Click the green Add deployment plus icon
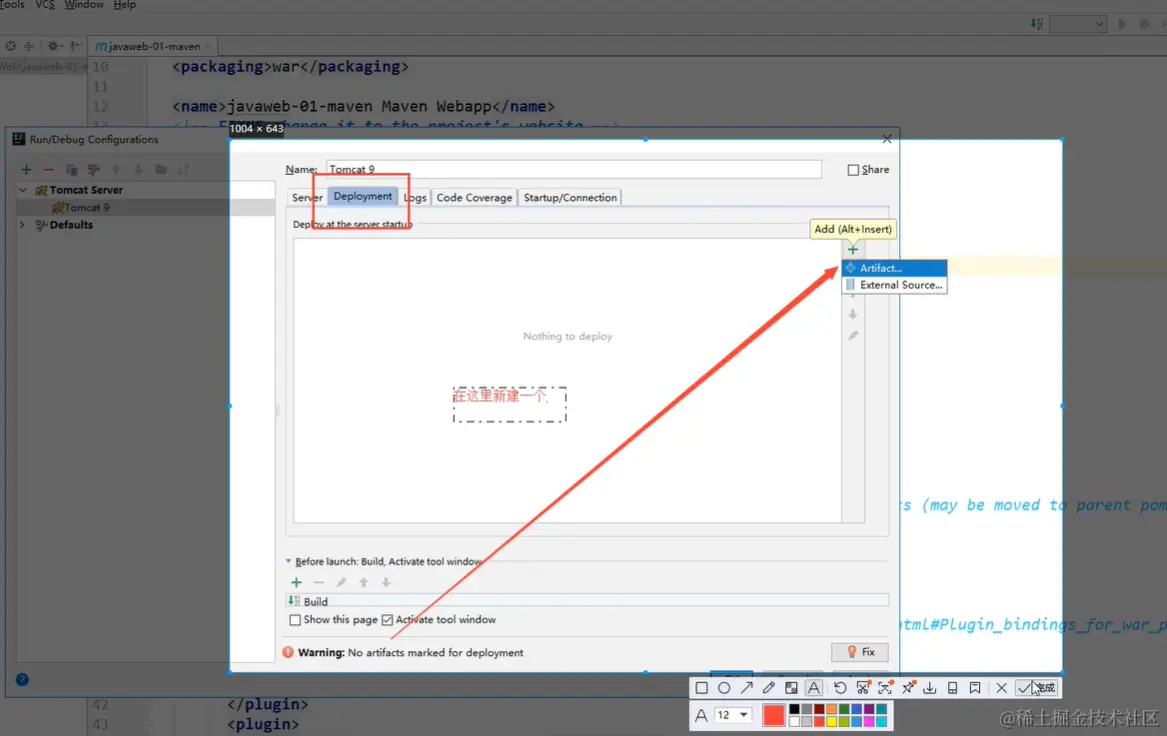The width and height of the screenshot is (1167, 736). click(x=852, y=249)
